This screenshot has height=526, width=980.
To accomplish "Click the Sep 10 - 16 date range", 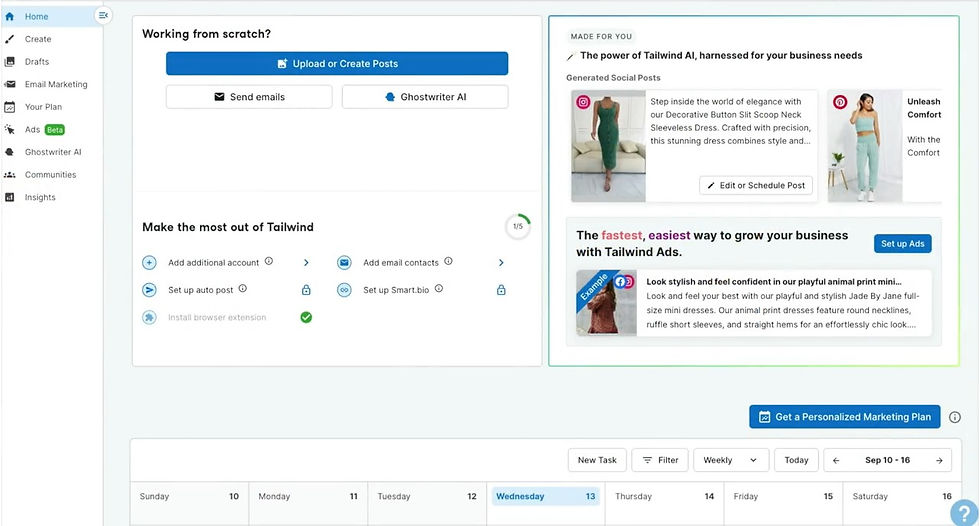I will tap(888, 460).
